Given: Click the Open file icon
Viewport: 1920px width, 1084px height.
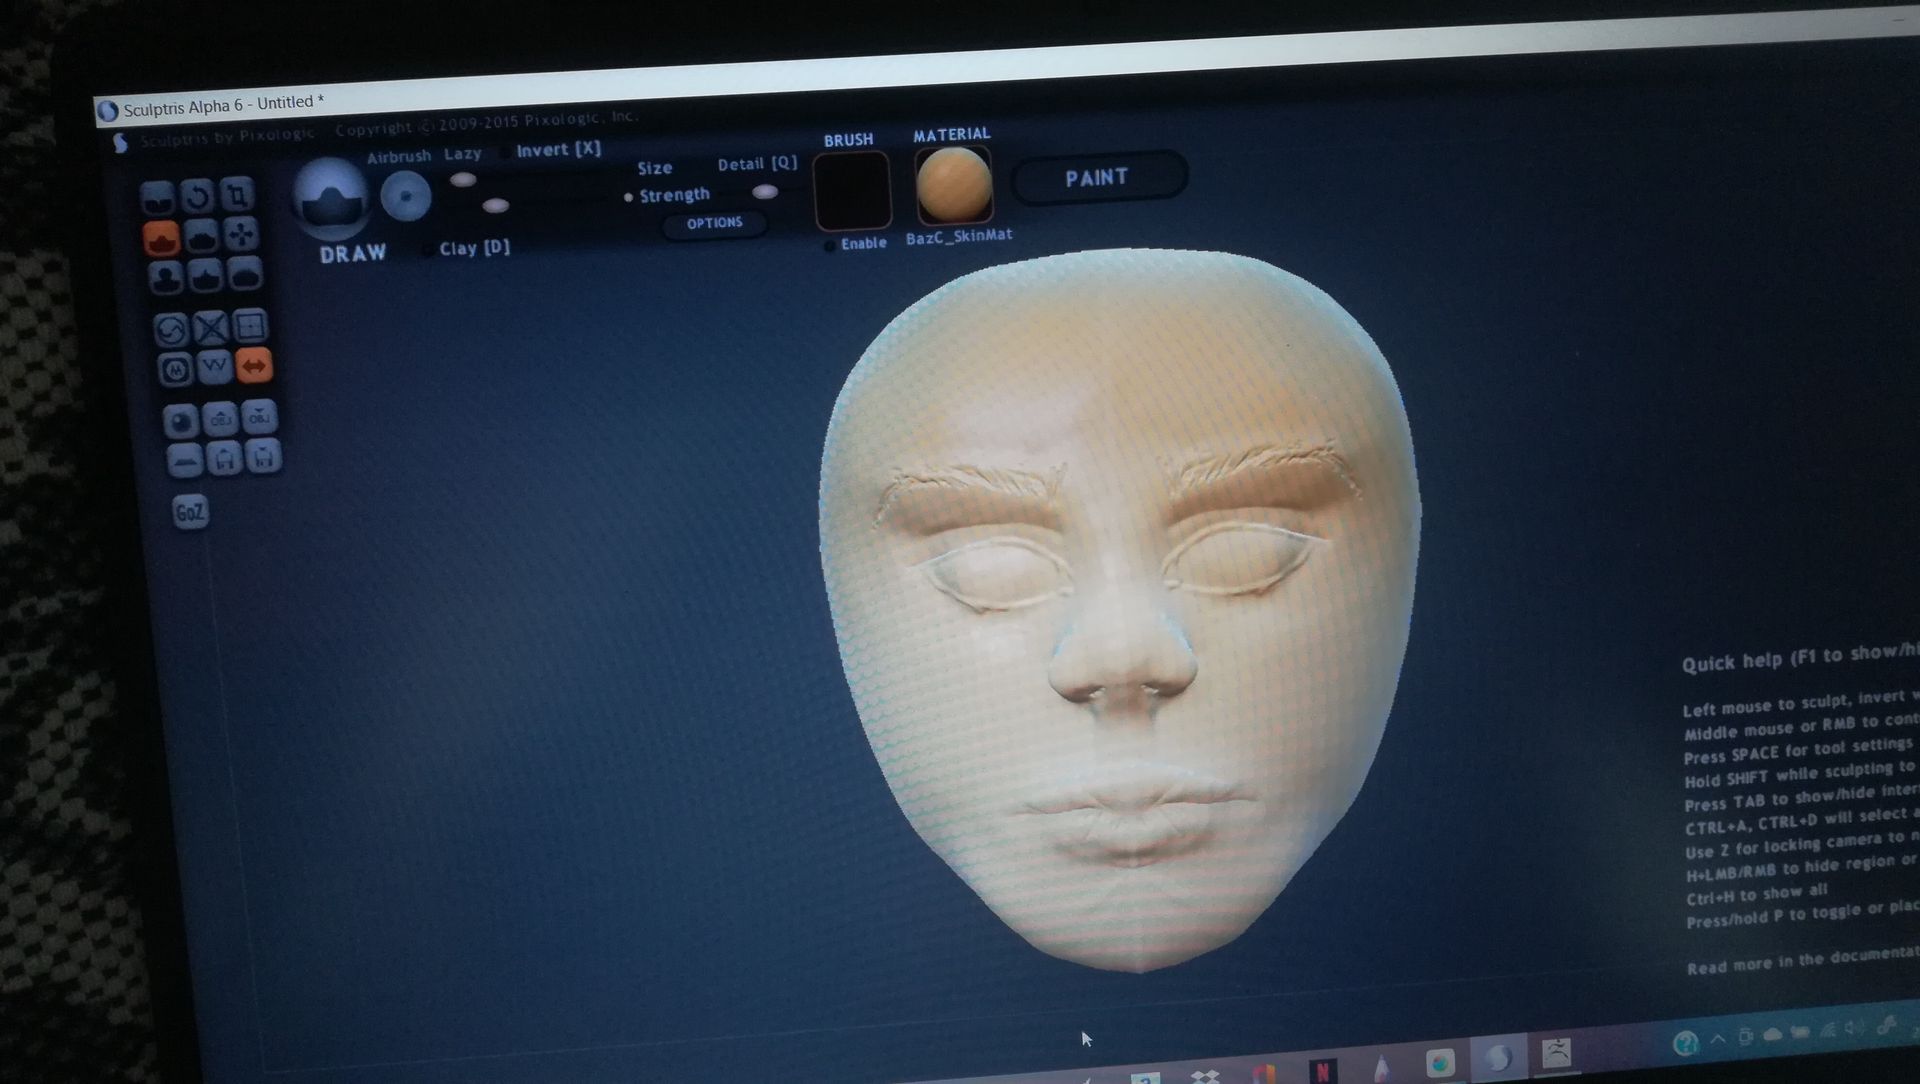Looking at the screenshot, I should [x=224, y=459].
